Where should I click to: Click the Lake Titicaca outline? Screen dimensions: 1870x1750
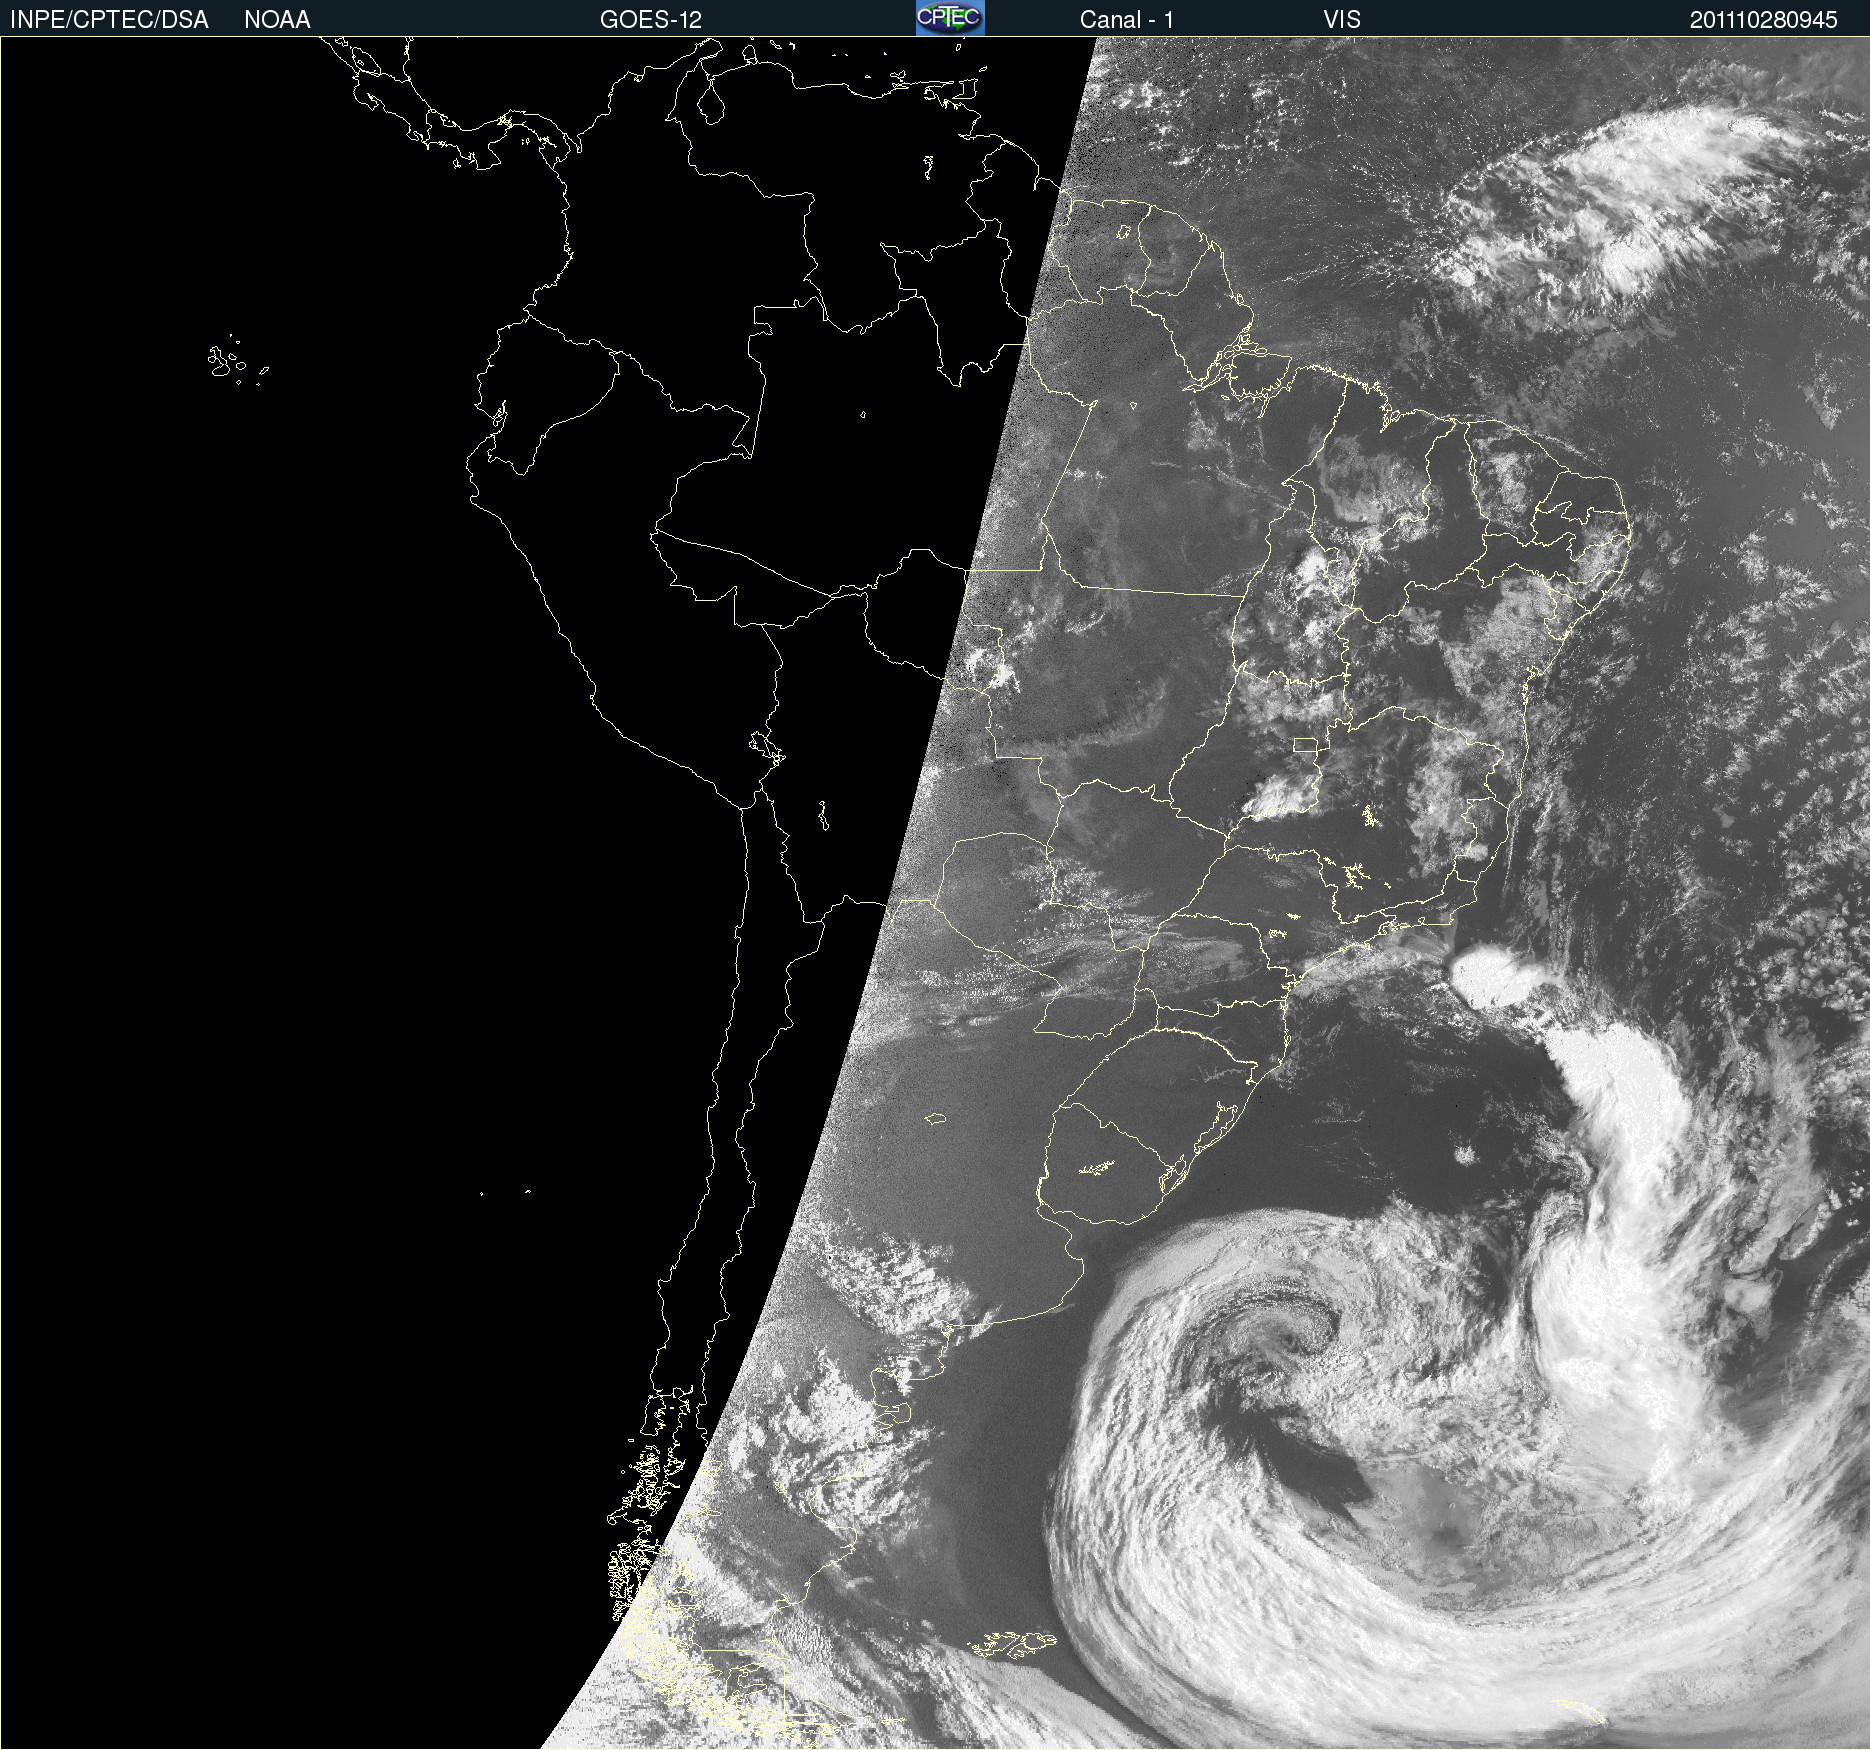coord(767,746)
